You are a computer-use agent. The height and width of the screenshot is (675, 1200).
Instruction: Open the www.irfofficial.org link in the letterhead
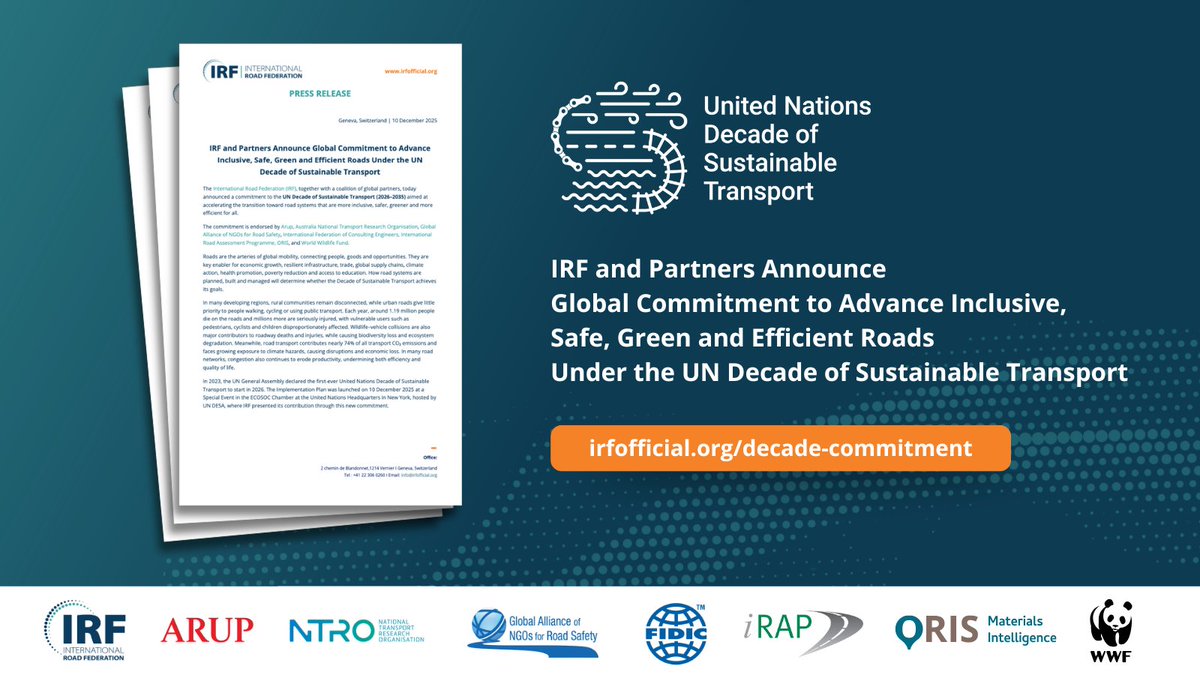point(414,69)
